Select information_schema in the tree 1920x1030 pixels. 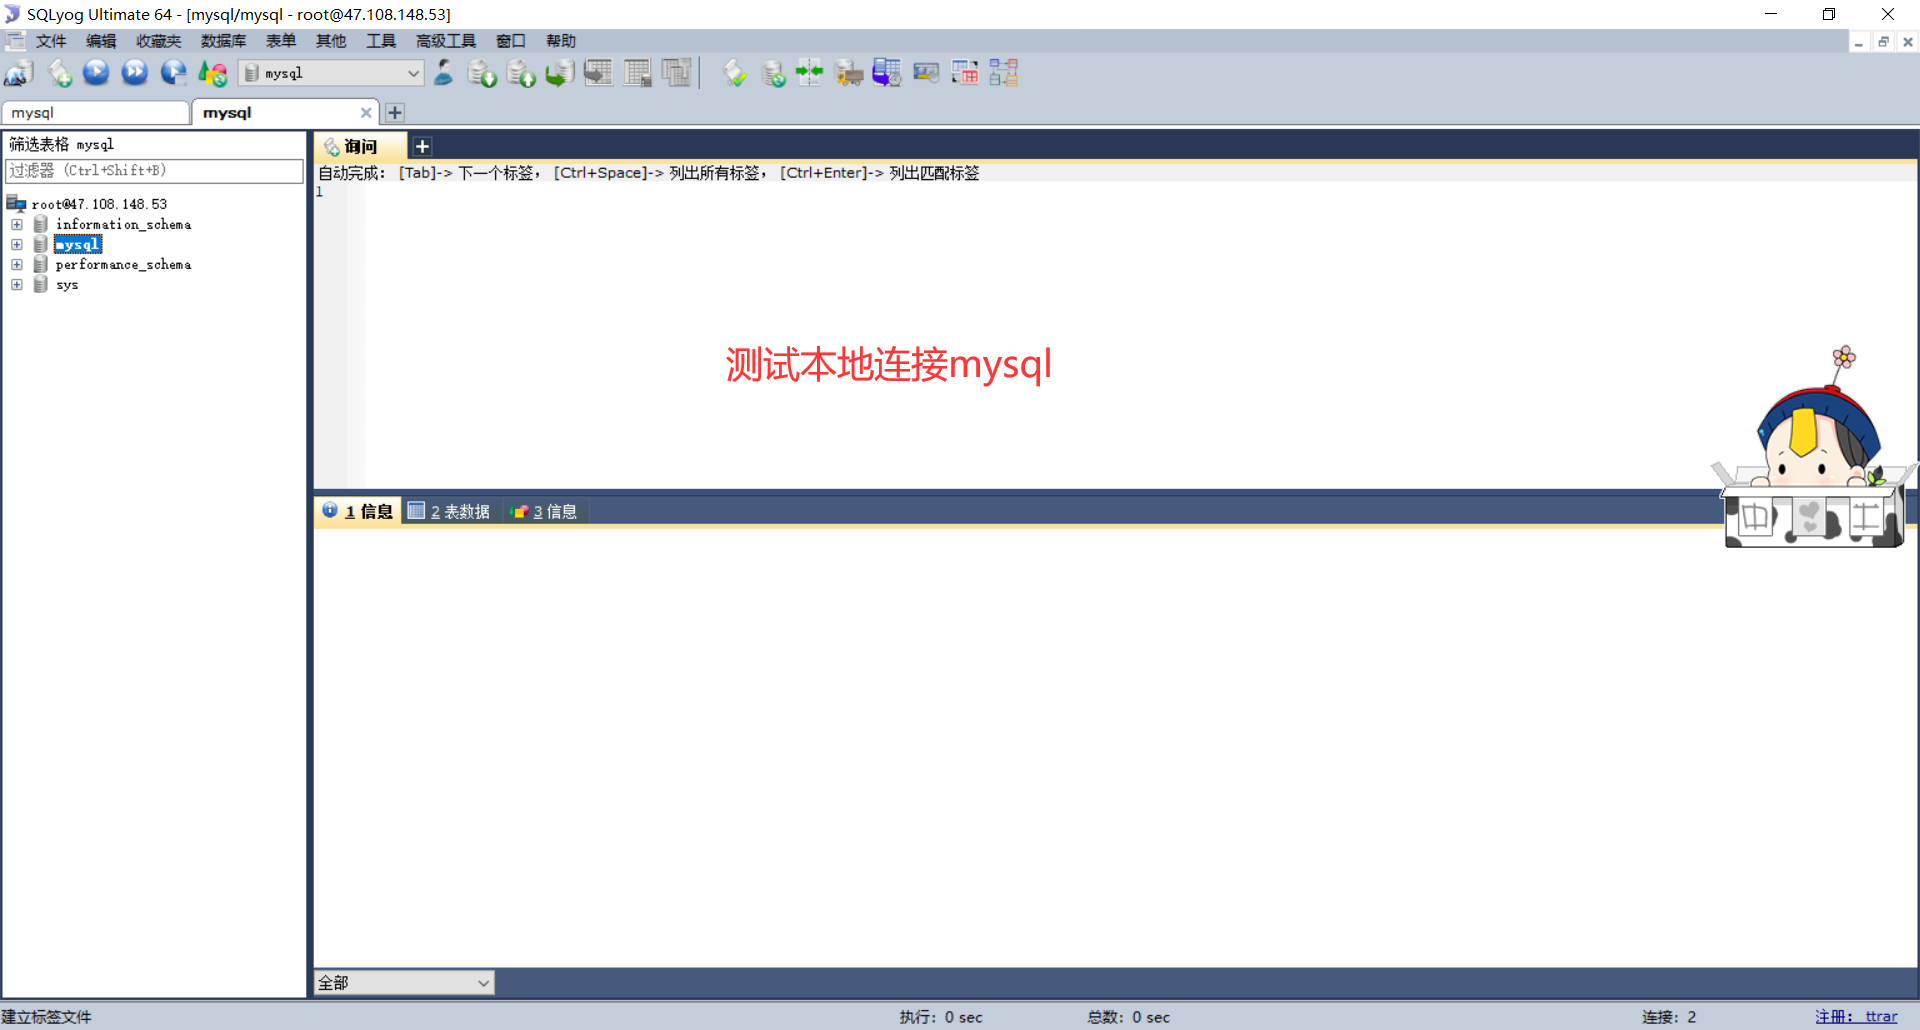tap(123, 225)
